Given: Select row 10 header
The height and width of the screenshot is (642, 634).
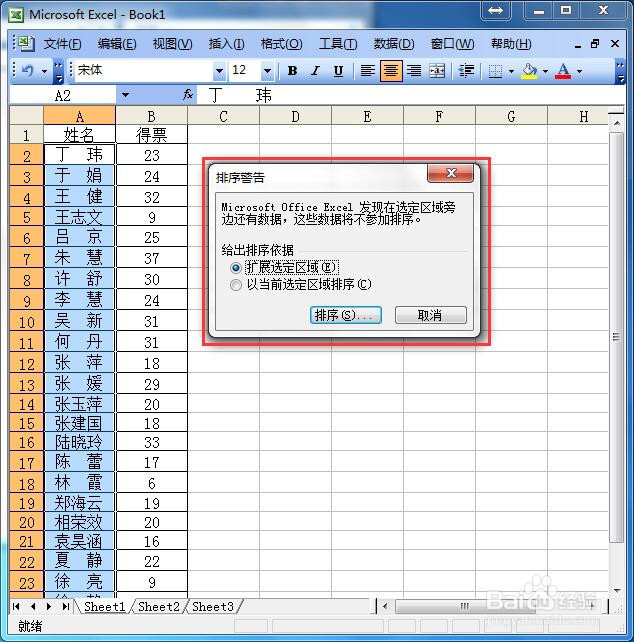Looking at the screenshot, I should [x=27, y=322].
